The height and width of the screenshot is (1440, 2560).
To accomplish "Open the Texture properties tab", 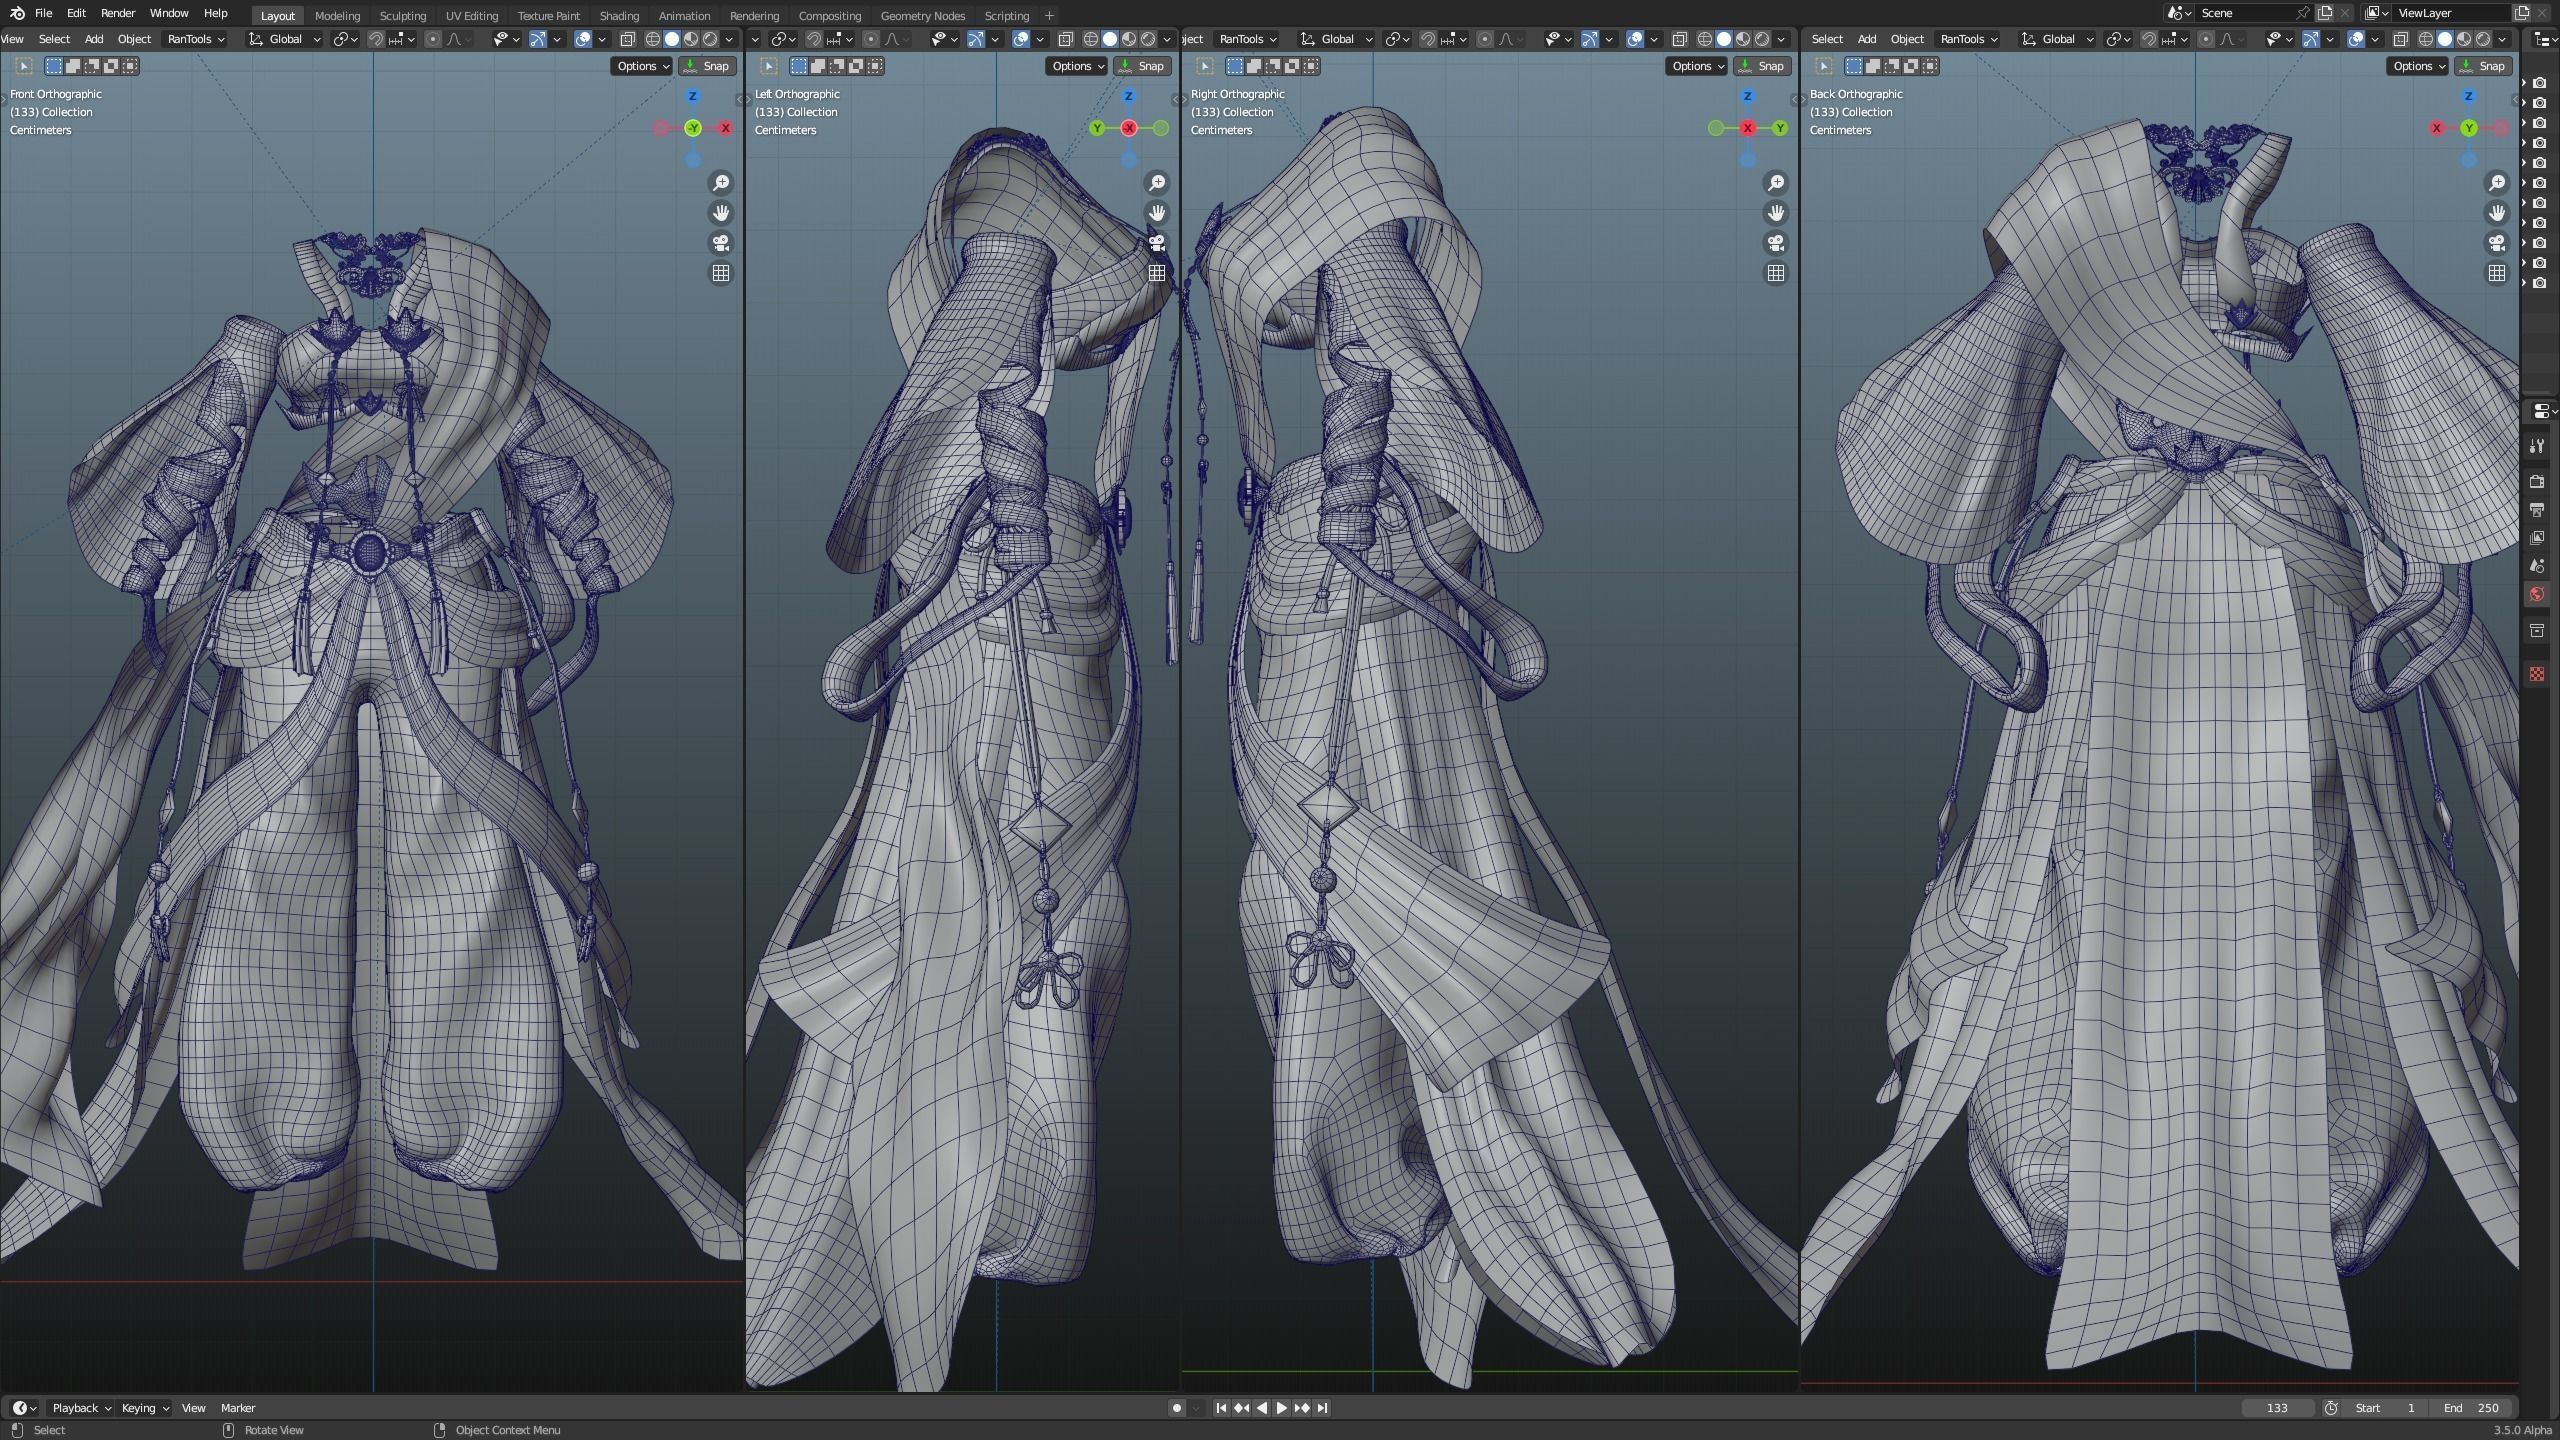I will click(2537, 674).
